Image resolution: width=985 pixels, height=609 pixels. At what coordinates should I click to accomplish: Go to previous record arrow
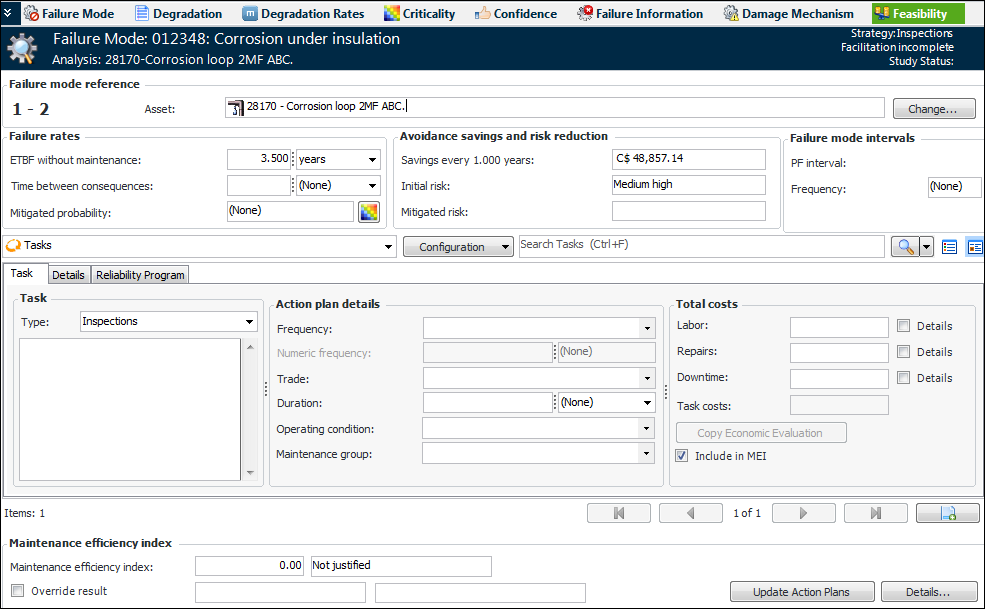[x=690, y=513]
